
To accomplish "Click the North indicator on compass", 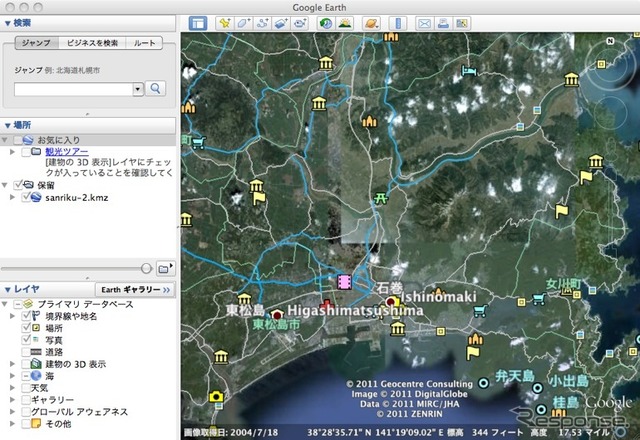I will [x=610, y=41].
